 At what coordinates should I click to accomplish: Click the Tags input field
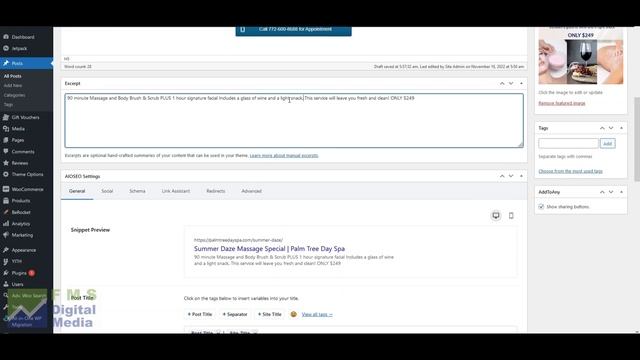(x=568, y=144)
